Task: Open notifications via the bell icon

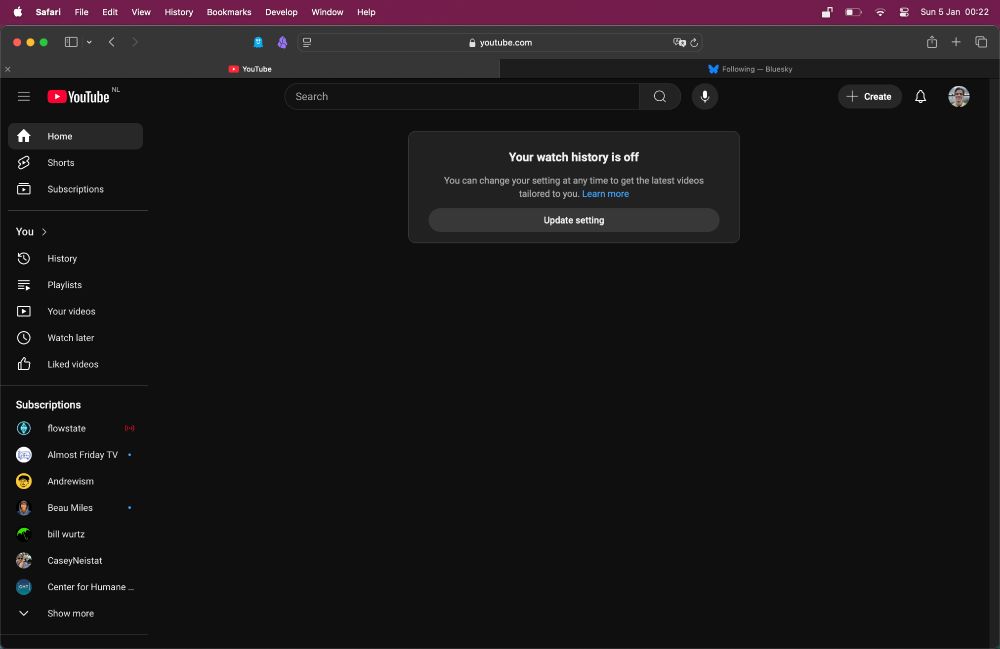Action: pyautogui.click(x=920, y=96)
